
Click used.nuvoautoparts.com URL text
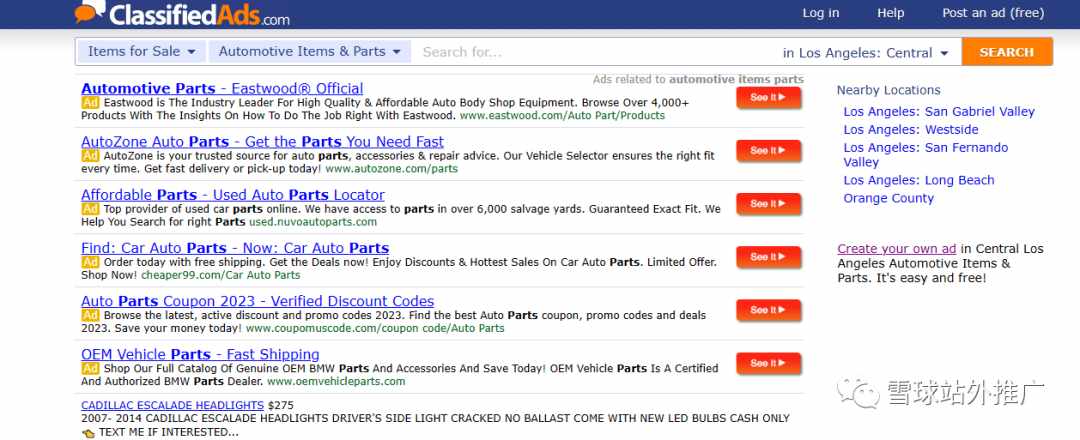point(313,222)
